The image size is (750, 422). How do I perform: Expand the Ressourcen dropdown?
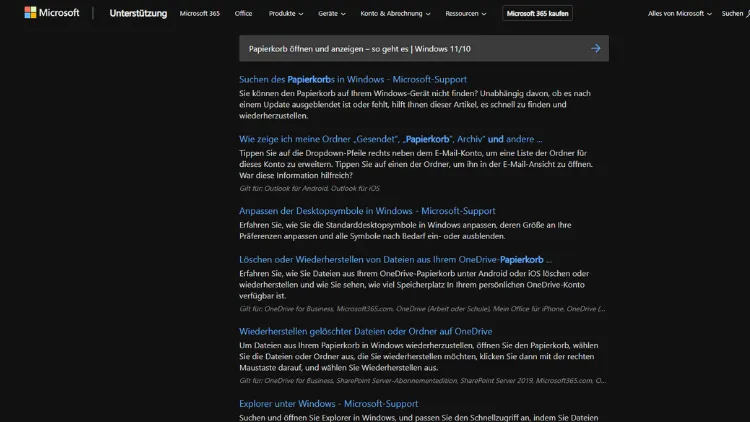(x=465, y=13)
